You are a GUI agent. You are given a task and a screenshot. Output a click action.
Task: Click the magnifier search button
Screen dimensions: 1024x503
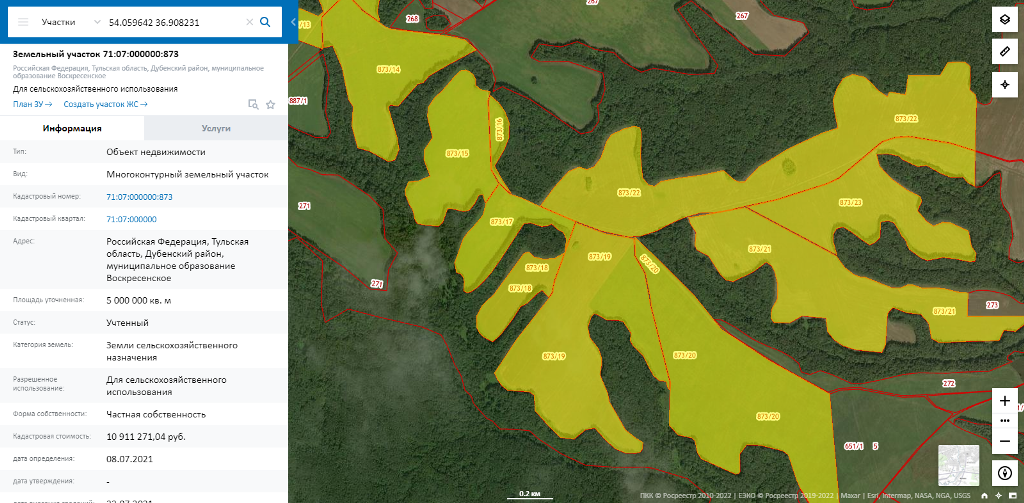coord(265,21)
